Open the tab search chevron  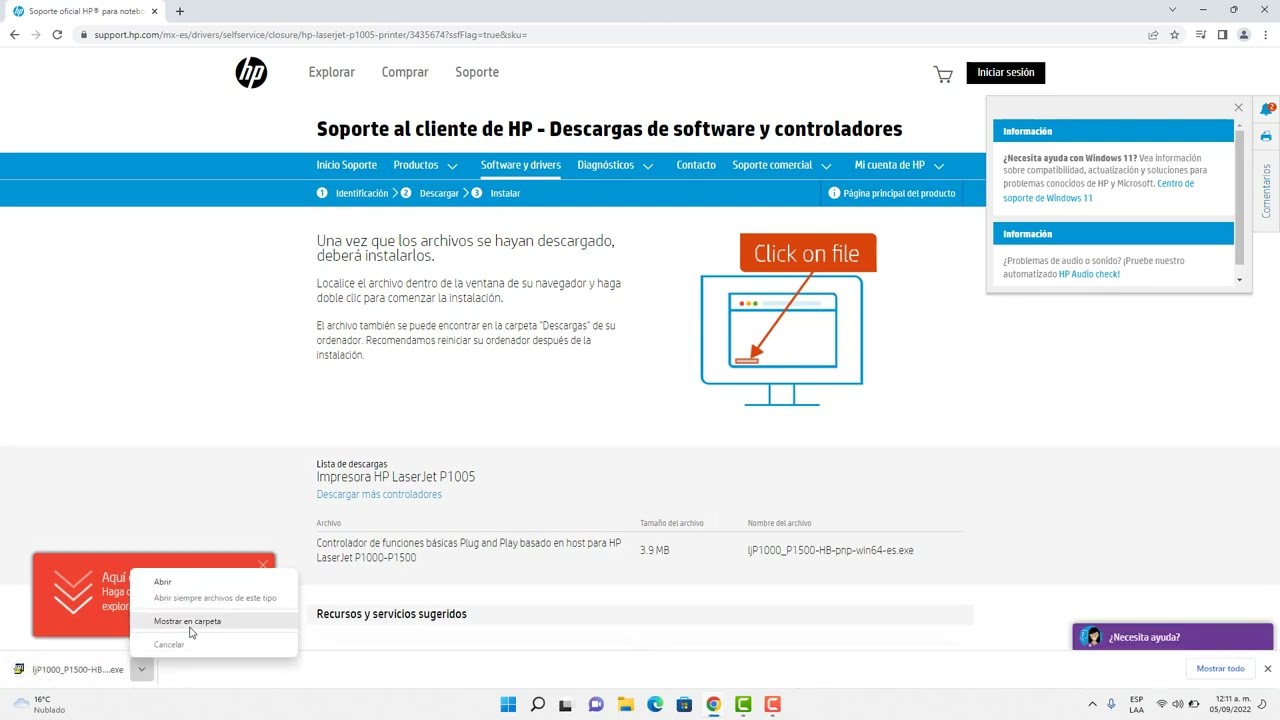coord(1173,10)
